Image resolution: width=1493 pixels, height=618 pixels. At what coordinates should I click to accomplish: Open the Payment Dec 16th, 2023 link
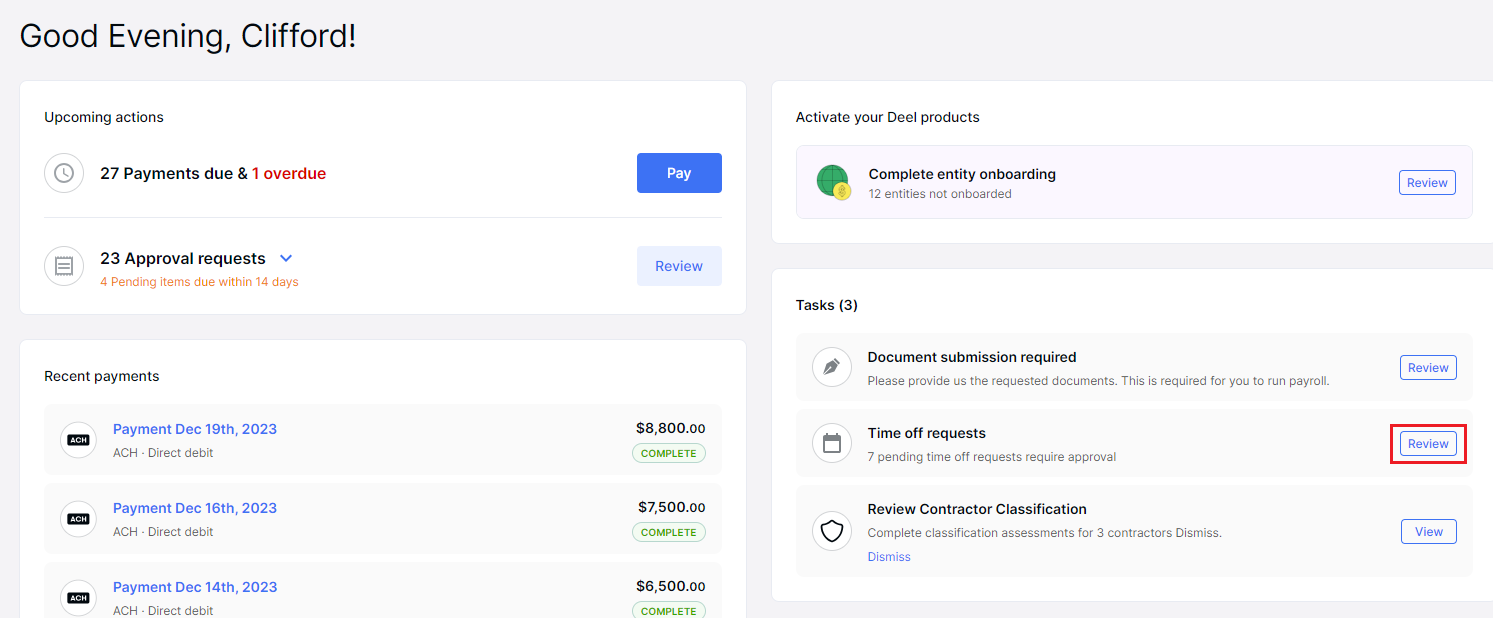point(195,508)
